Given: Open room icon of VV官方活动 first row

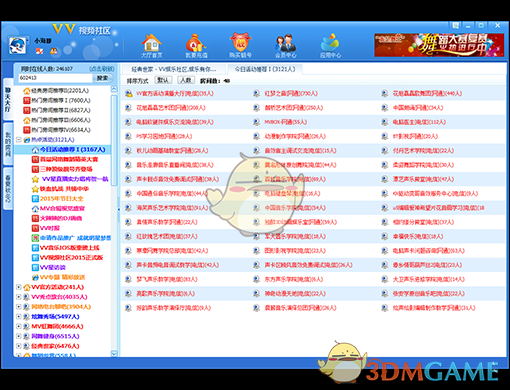Looking at the screenshot, I should coord(128,93).
